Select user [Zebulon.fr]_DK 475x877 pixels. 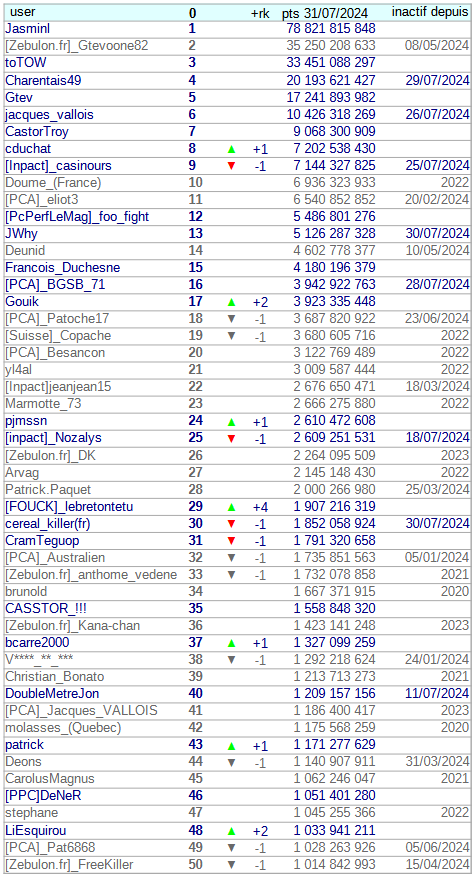pyautogui.click(x=50, y=456)
